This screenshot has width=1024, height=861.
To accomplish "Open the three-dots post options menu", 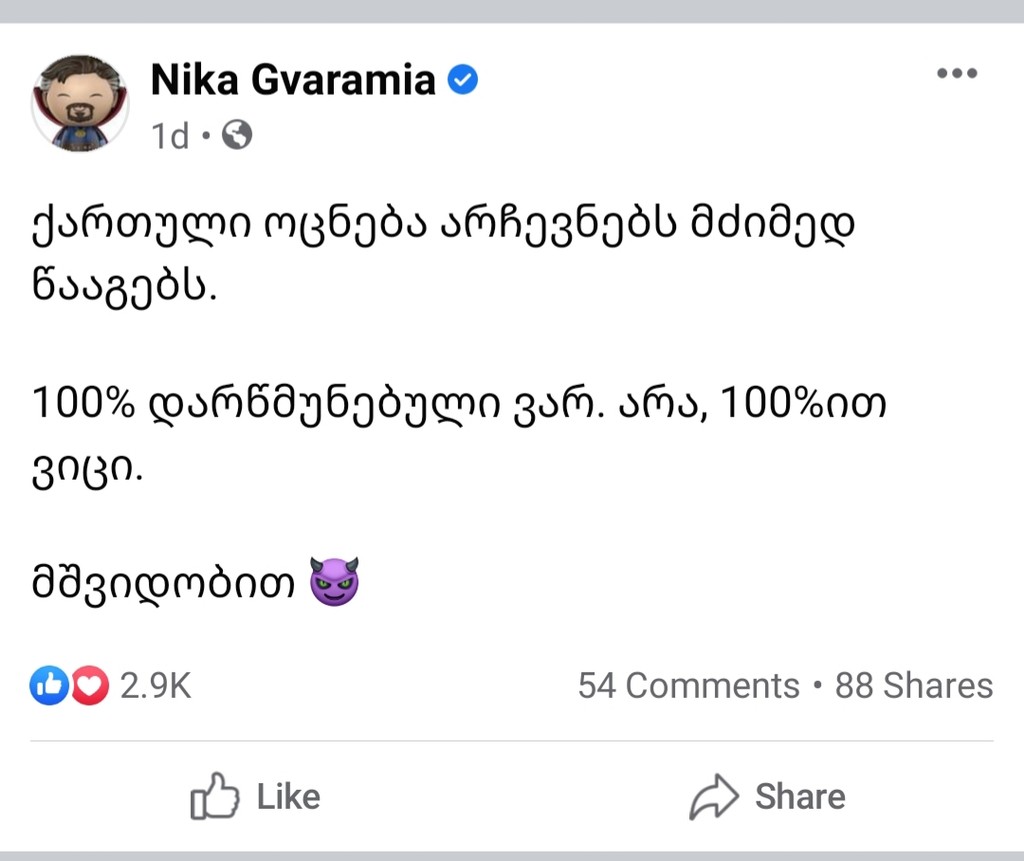I will point(956,74).
